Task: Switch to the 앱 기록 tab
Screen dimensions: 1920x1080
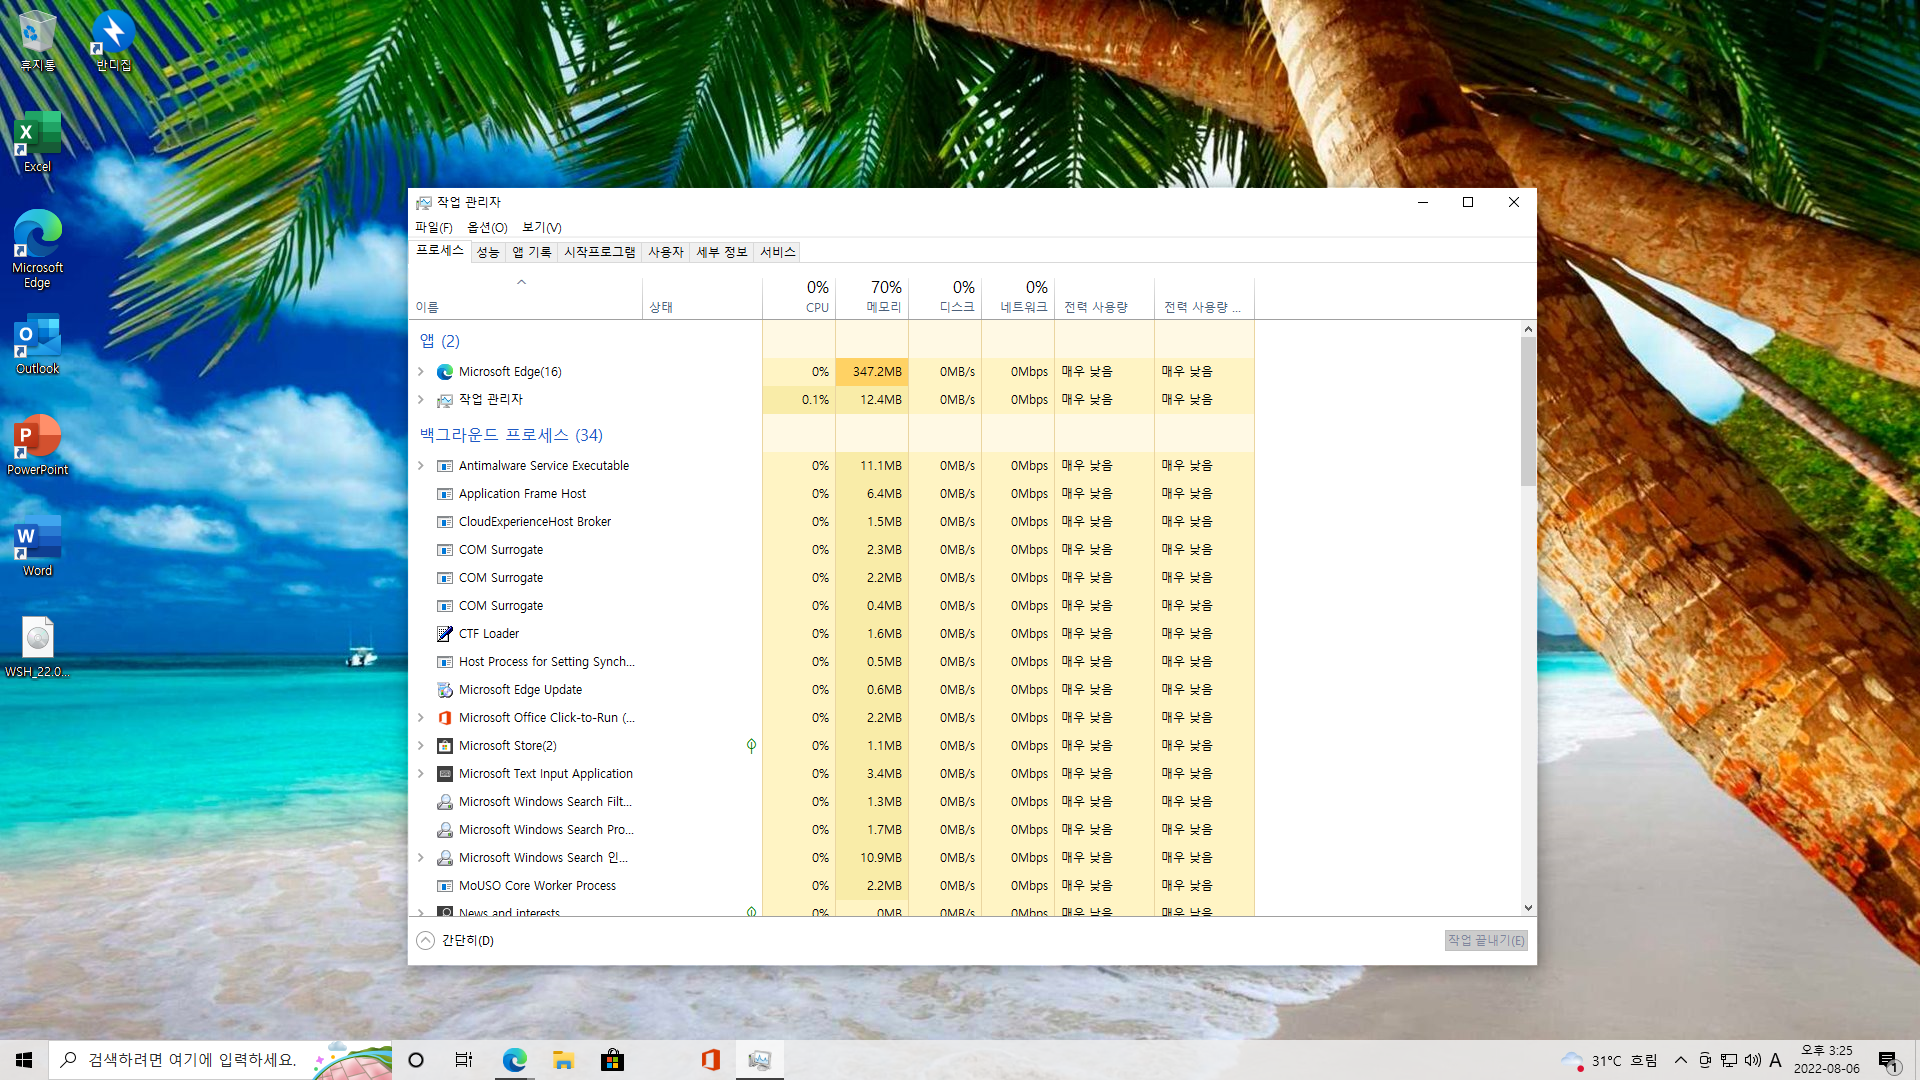Action: click(532, 252)
